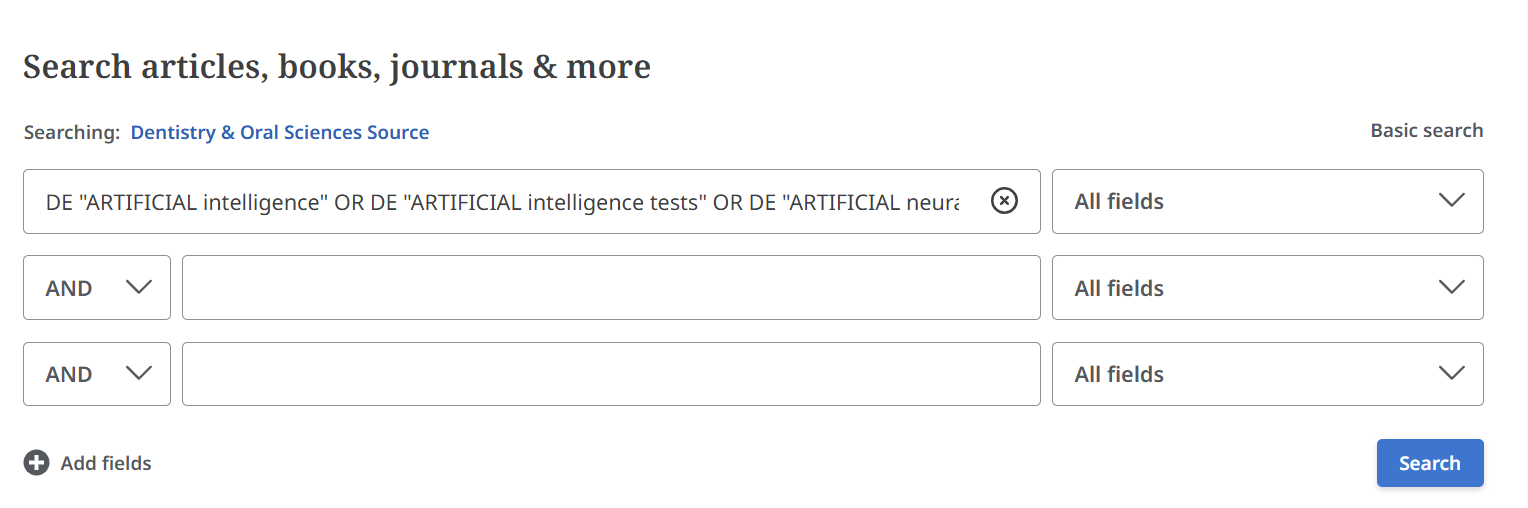This screenshot has width=1528, height=508.
Task: Click the chevron arrow on the second-row All fields selector
Action: 1451,288
